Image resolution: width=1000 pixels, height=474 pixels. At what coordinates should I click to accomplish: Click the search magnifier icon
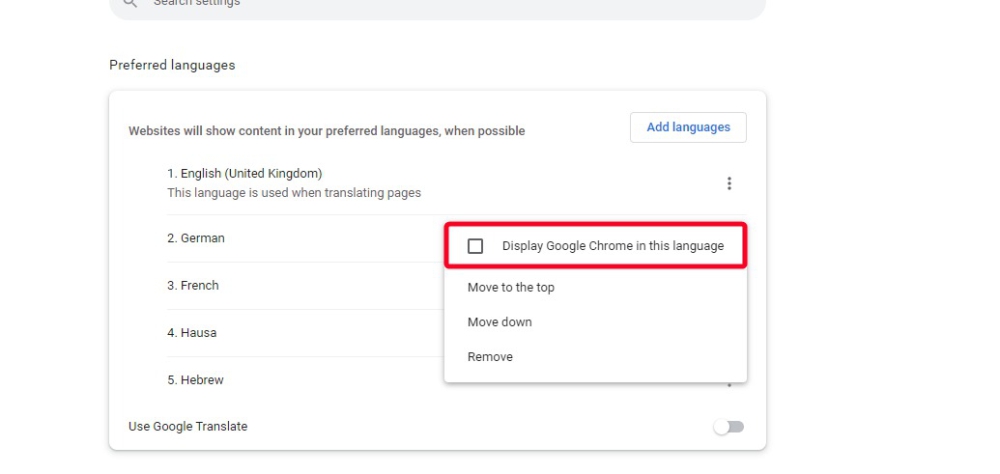pos(130,3)
